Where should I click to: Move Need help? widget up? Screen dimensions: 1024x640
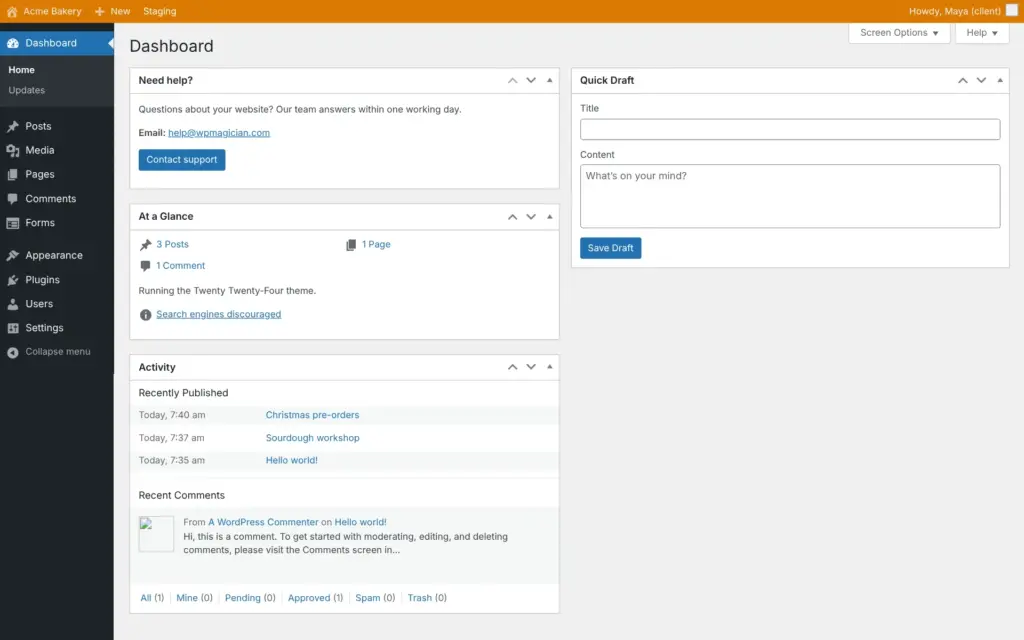pyautogui.click(x=513, y=80)
